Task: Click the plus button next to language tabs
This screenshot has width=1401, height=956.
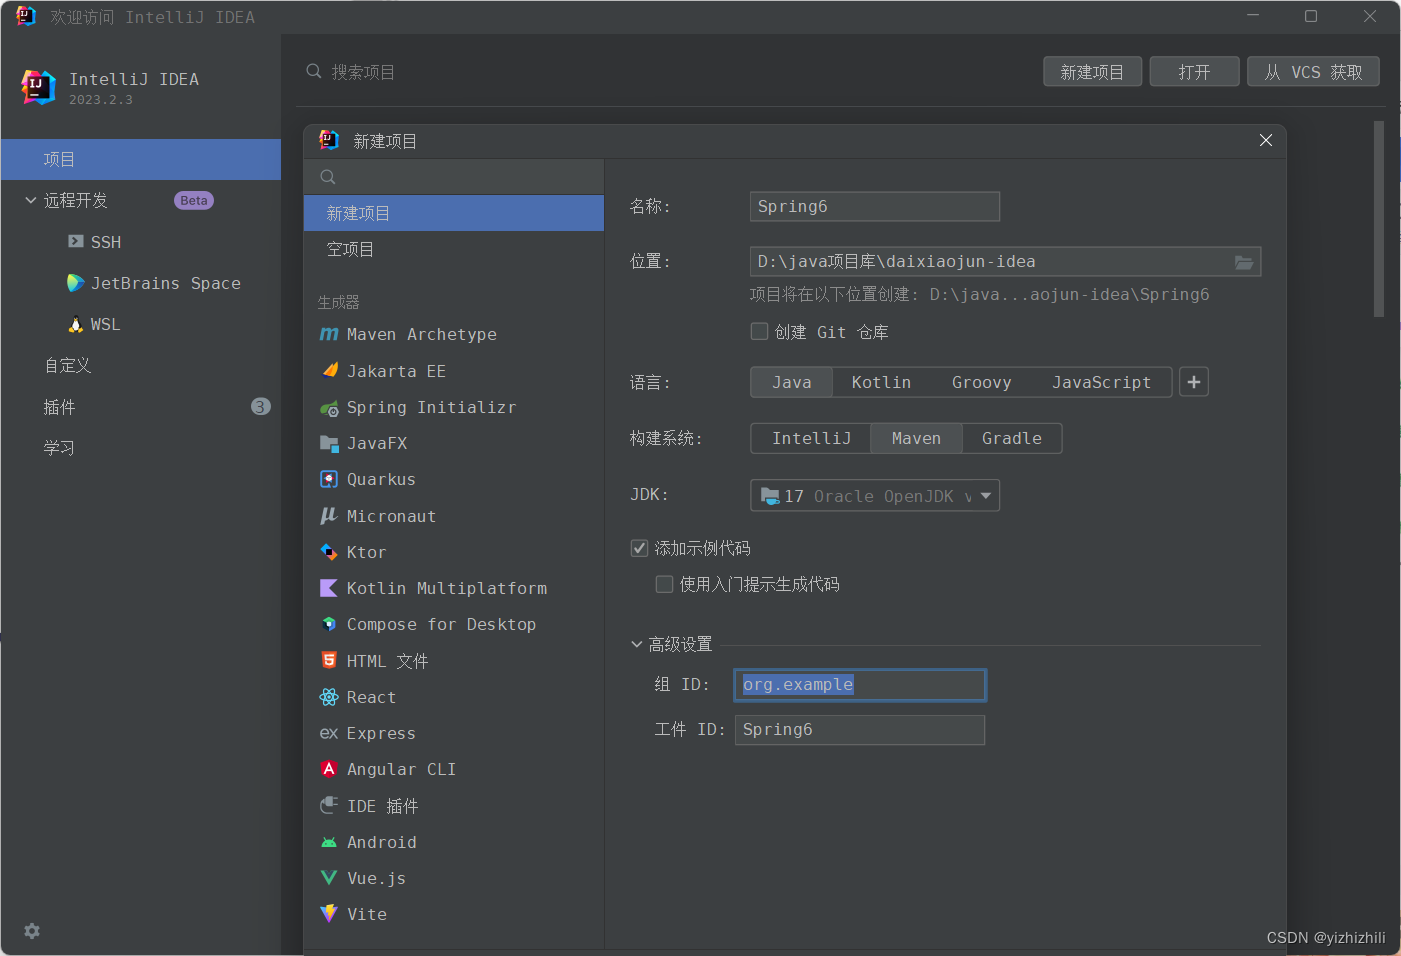Action: coord(1194,382)
